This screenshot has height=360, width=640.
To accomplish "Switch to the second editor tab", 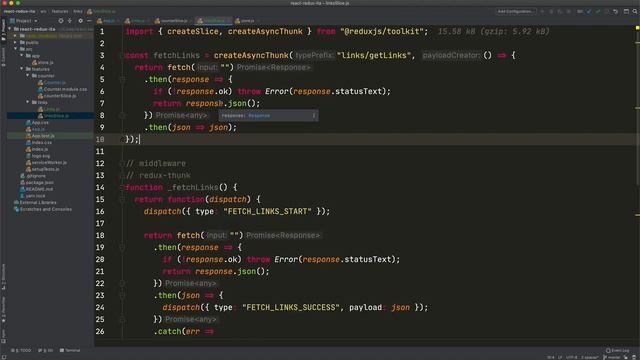I will point(136,20).
